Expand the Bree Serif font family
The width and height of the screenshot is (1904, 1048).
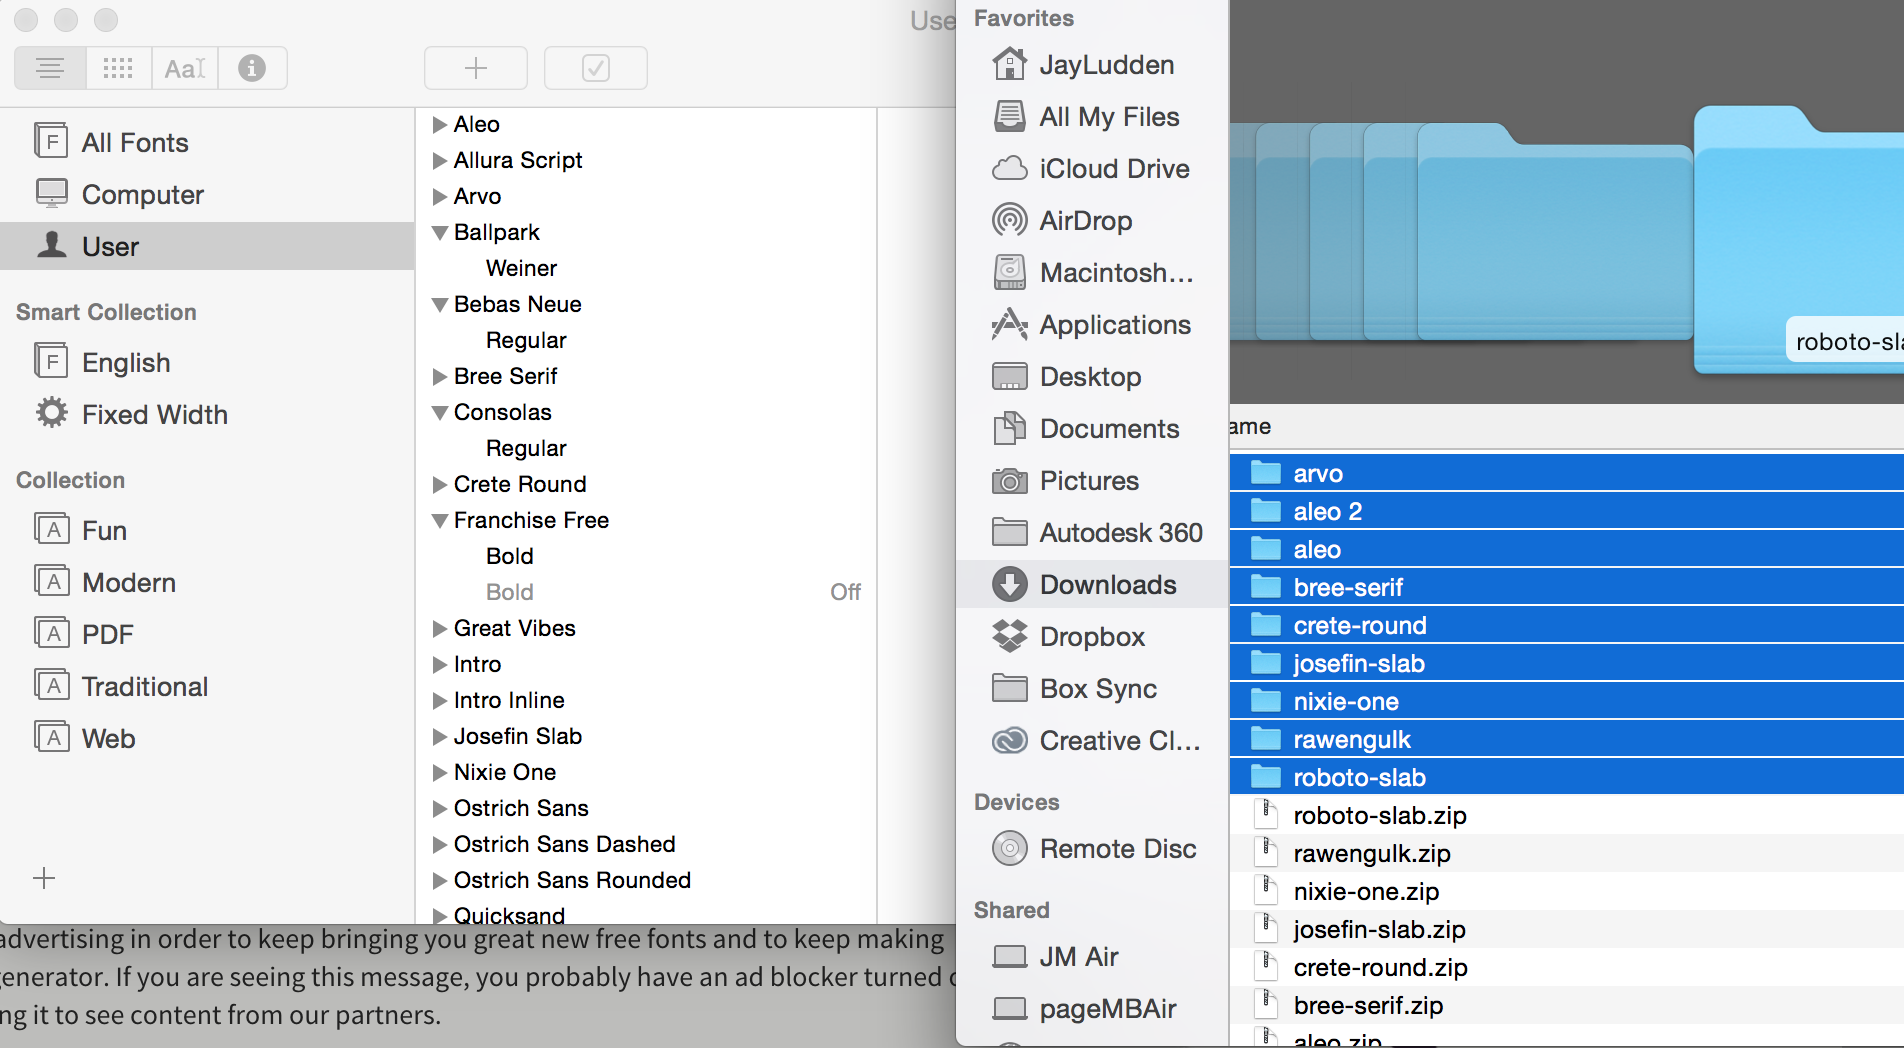[x=439, y=377]
